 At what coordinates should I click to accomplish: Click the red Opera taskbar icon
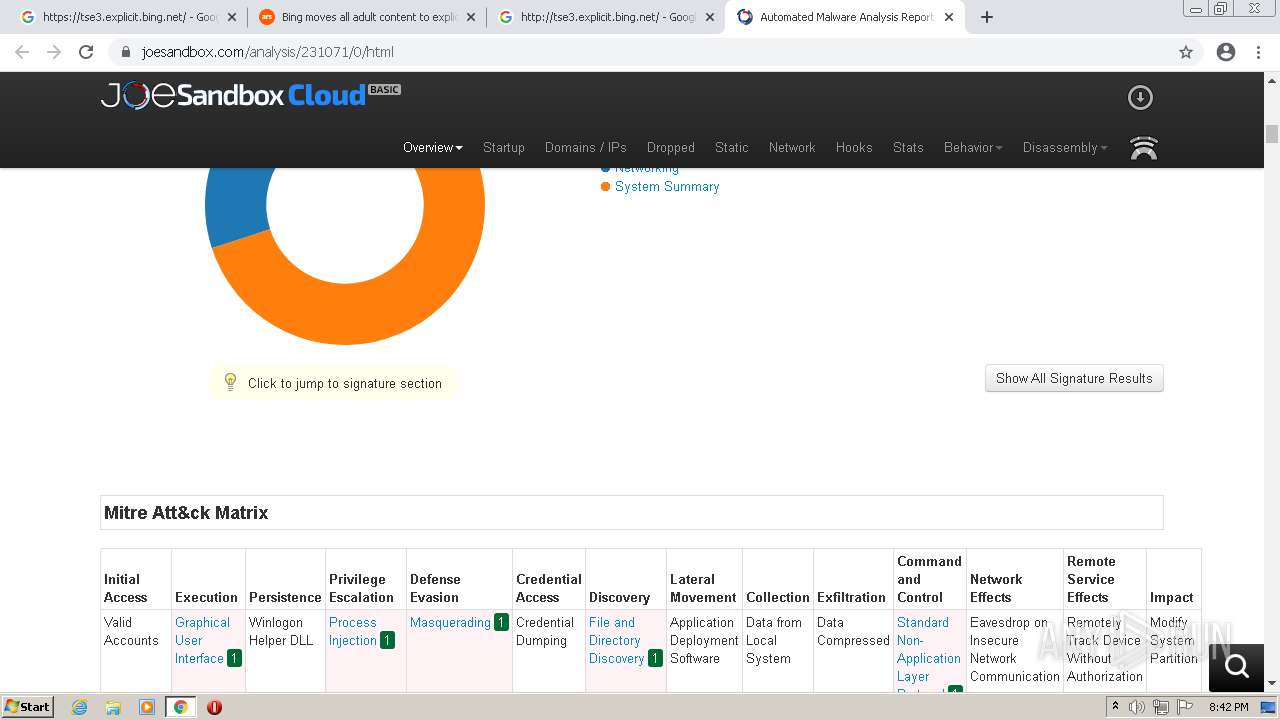point(214,707)
